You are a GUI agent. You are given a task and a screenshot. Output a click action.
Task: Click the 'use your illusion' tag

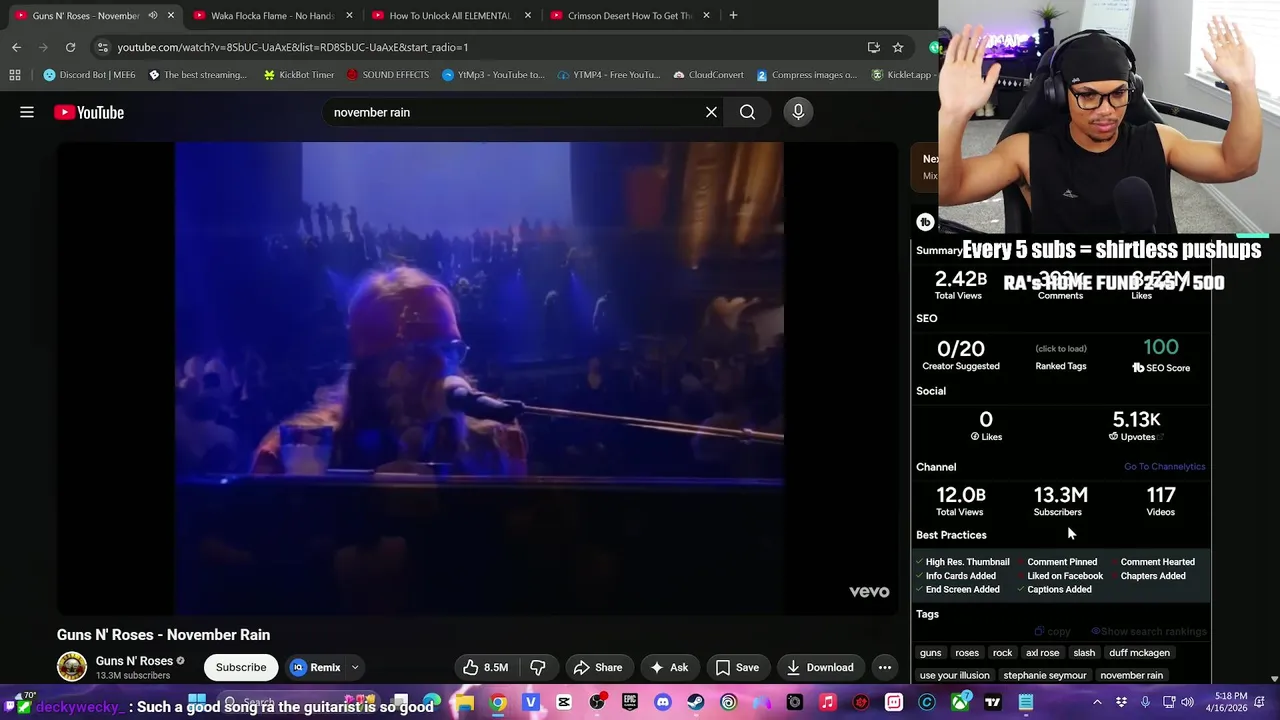pos(954,675)
